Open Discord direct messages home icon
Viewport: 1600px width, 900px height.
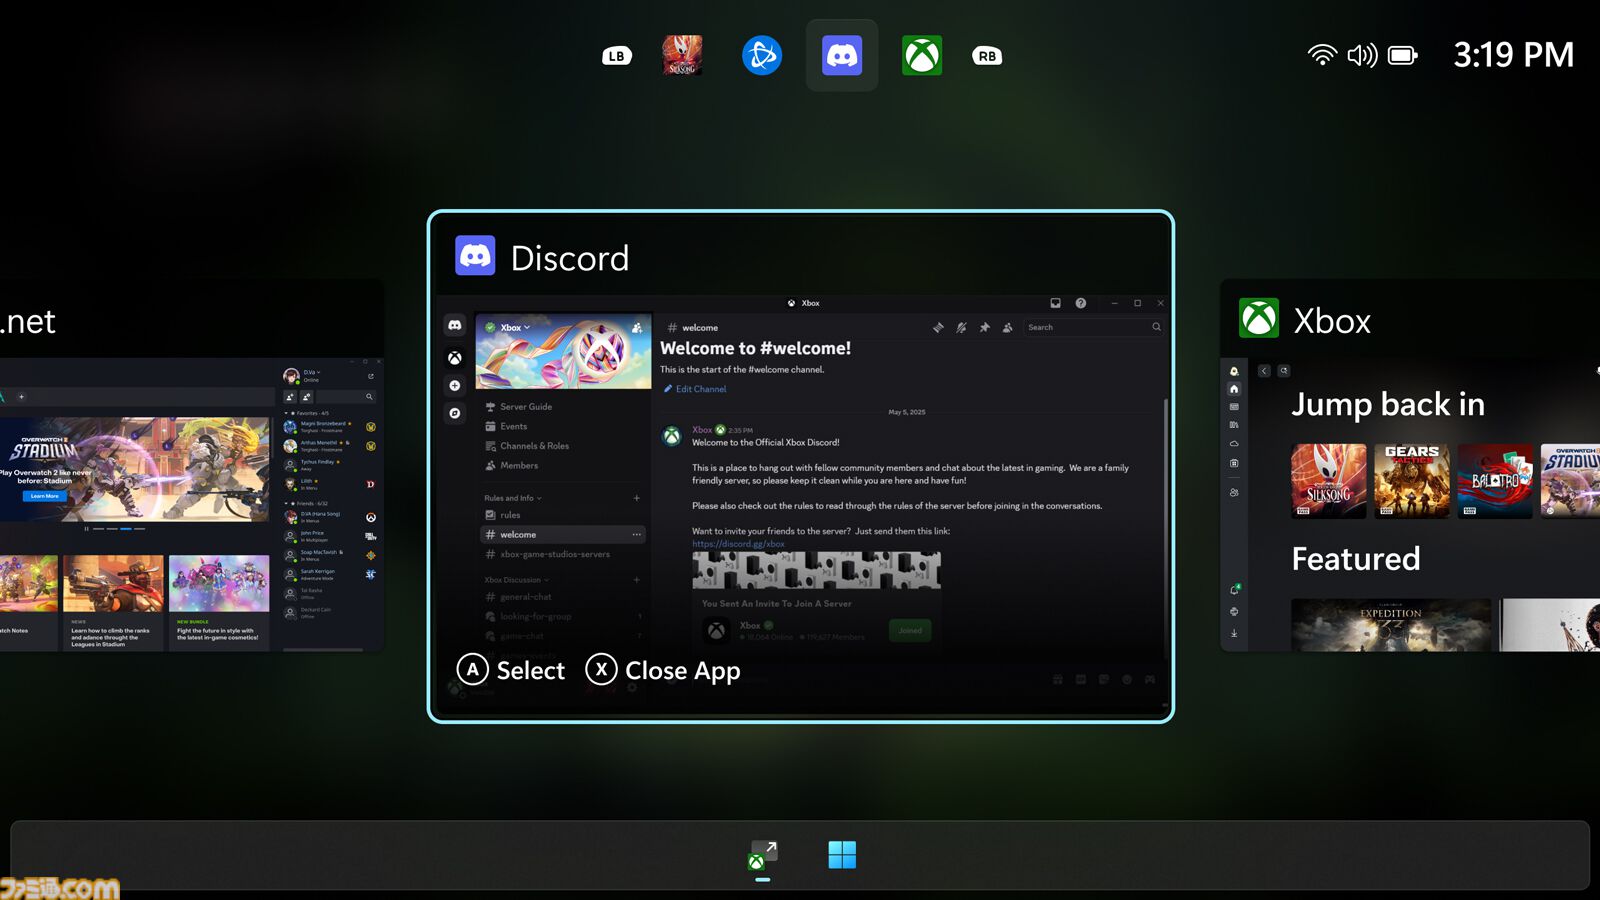[455, 325]
